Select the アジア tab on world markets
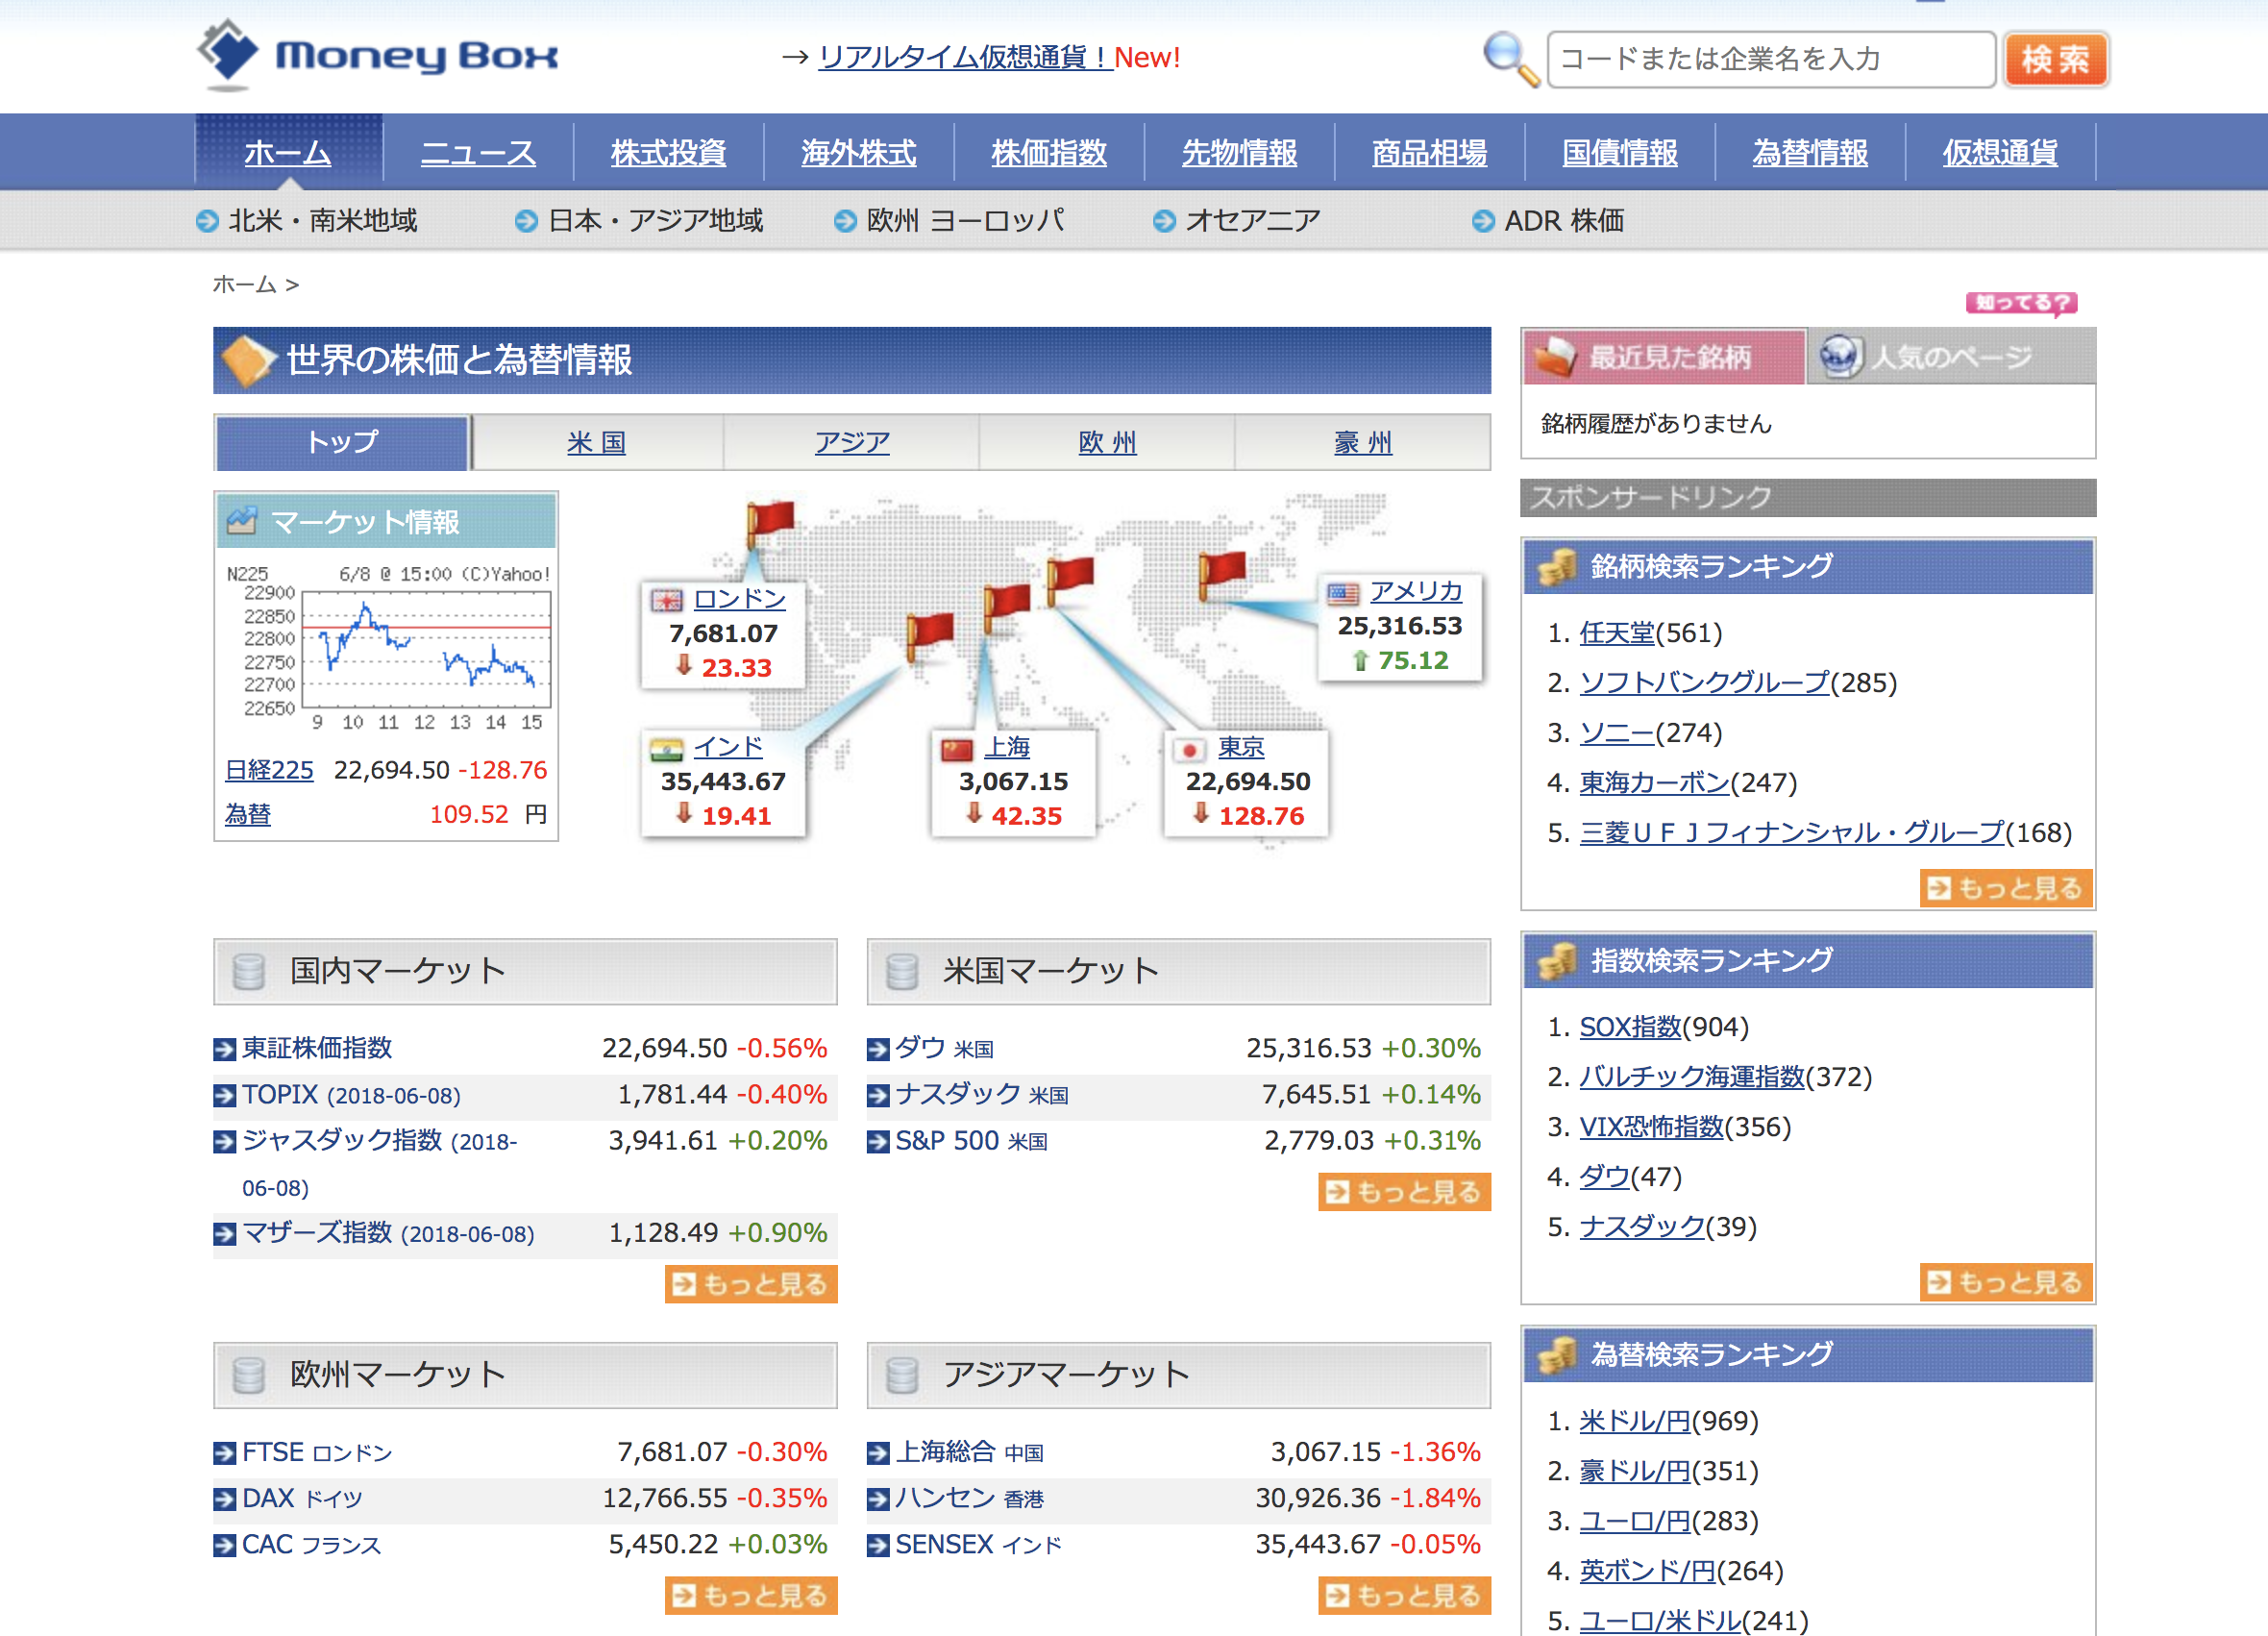The image size is (2268, 1636). [x=854, y=440]
